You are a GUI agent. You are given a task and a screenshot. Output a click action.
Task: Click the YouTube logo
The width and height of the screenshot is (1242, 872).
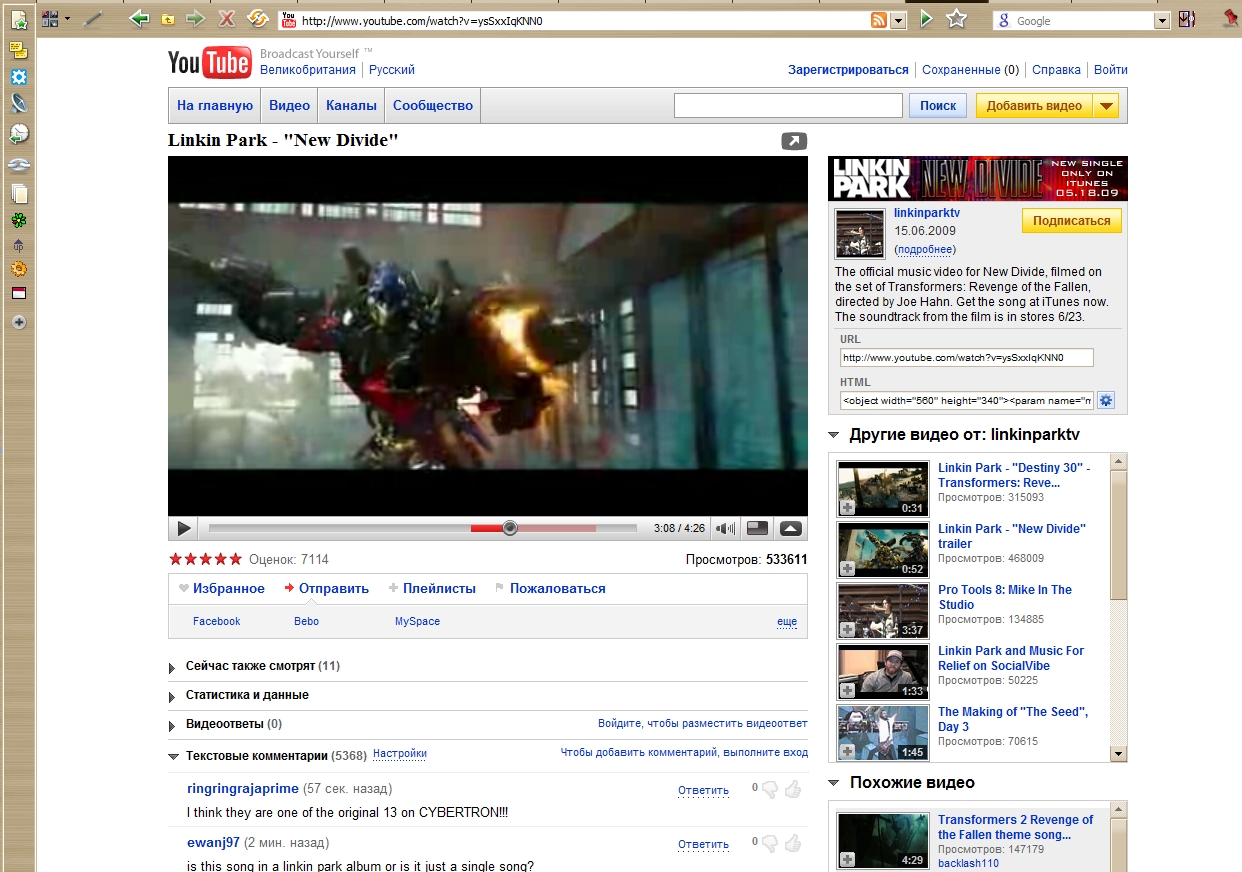click(209, 63)
